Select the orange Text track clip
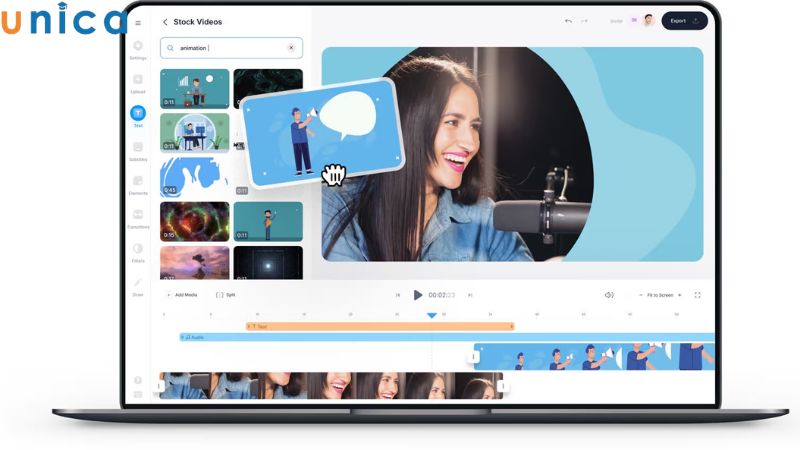 (380, 326)
